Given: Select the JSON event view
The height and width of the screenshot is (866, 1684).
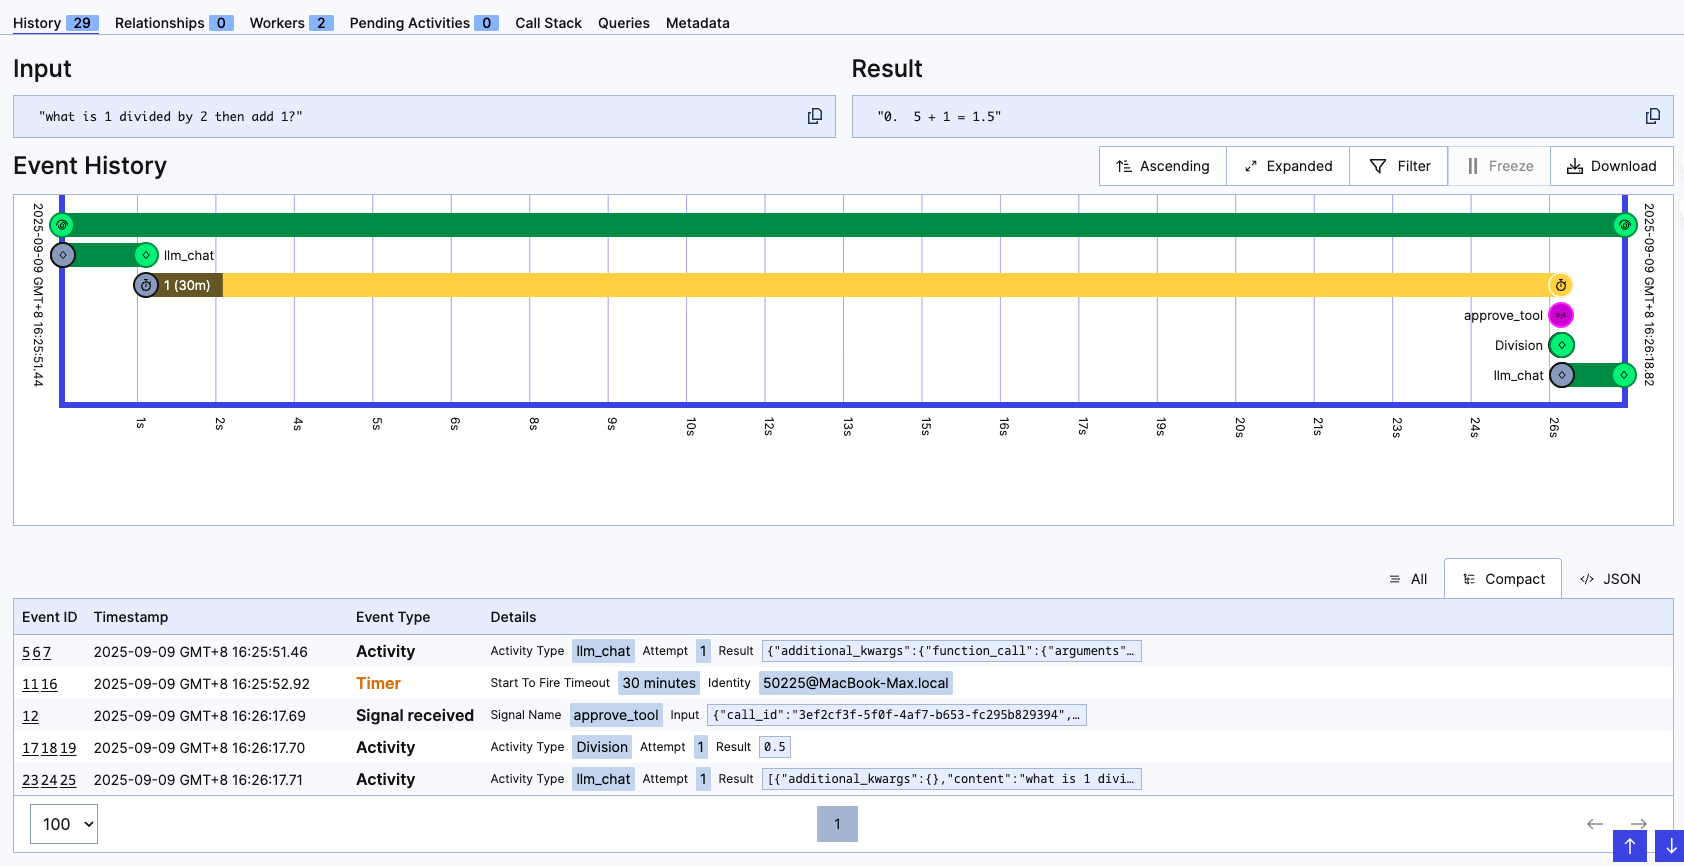Looking at the screenshot, I should (x=1610, y=579).
